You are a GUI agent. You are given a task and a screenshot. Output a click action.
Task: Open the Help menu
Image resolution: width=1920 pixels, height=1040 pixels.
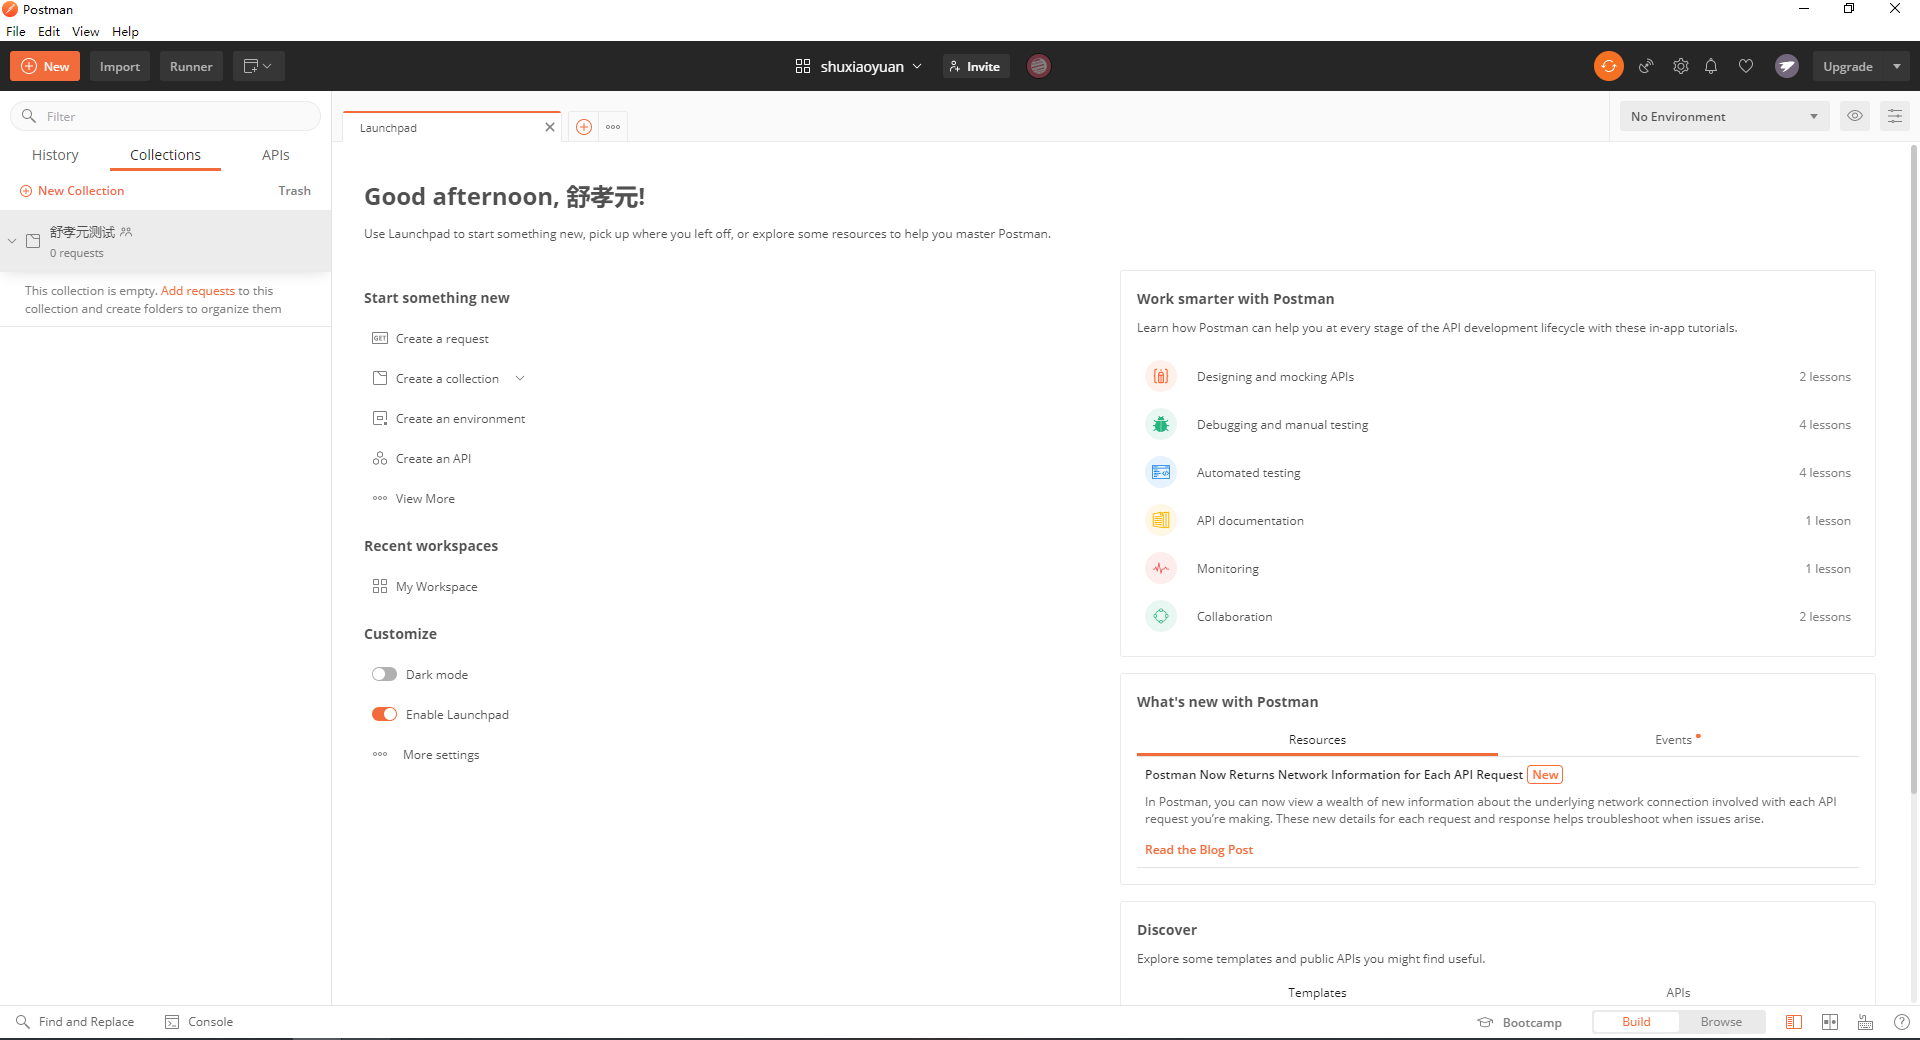(x=125, y=31)
